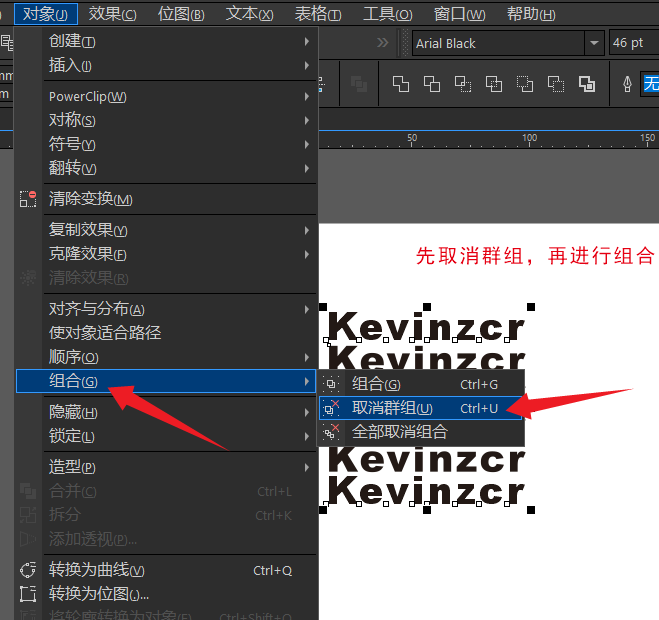Expand the 对齐与分布 submenu
This screenshot has height=620, width=659.
coord(307,309)
